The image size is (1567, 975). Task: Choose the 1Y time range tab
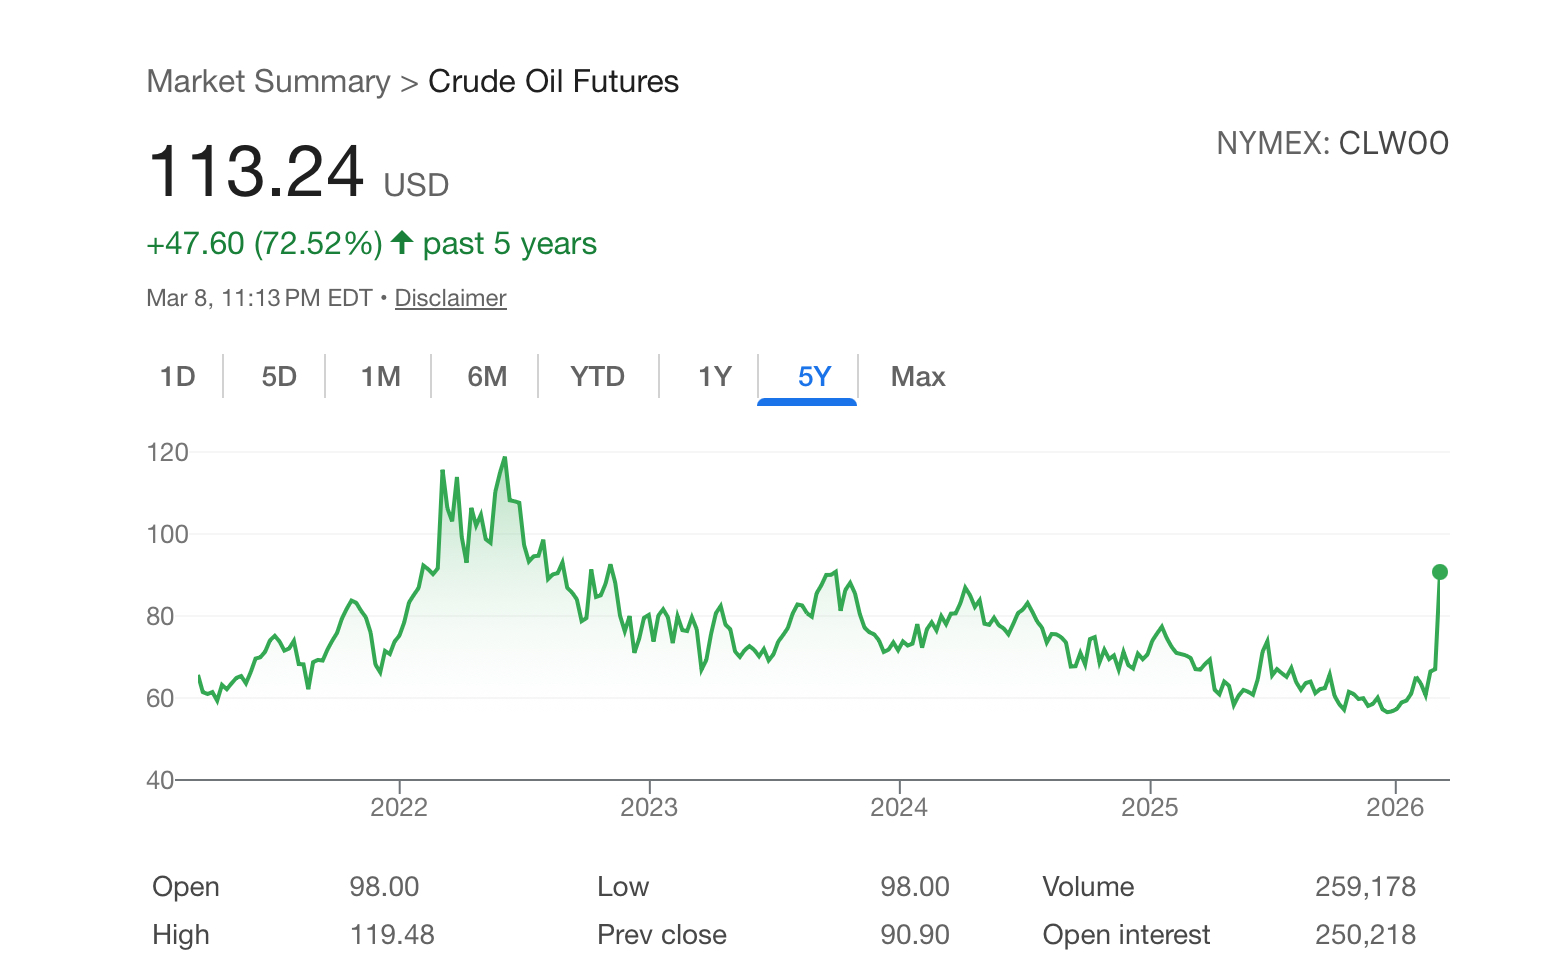coord(714,377)
